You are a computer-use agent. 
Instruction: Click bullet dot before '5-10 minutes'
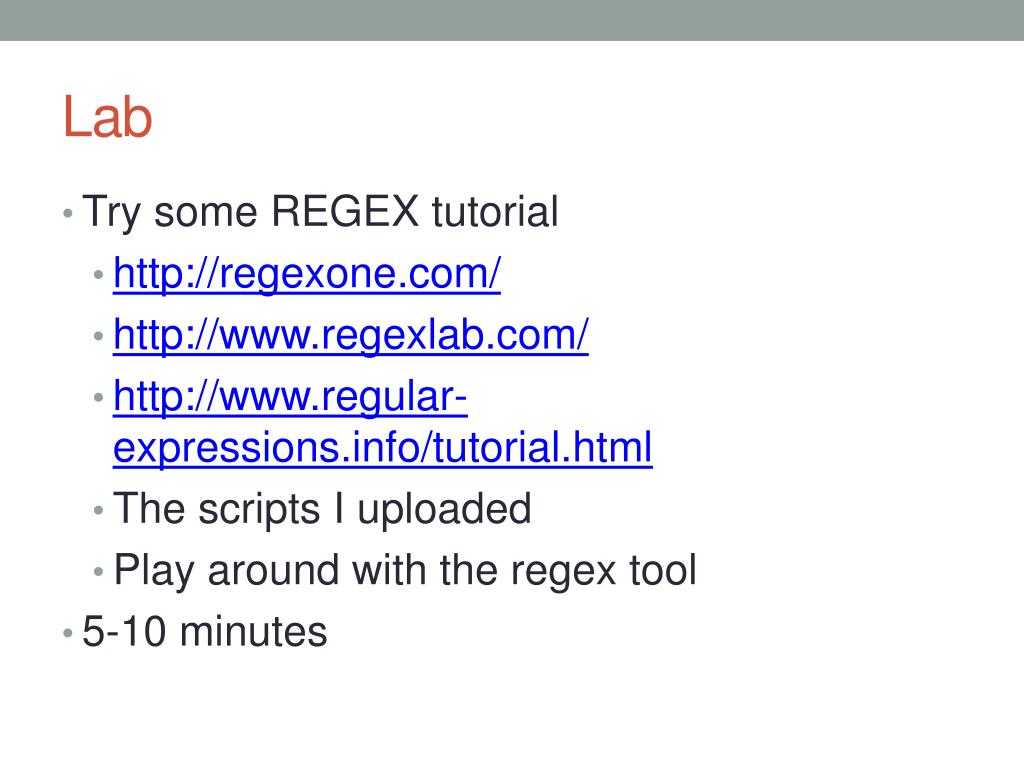click(68, 633)
